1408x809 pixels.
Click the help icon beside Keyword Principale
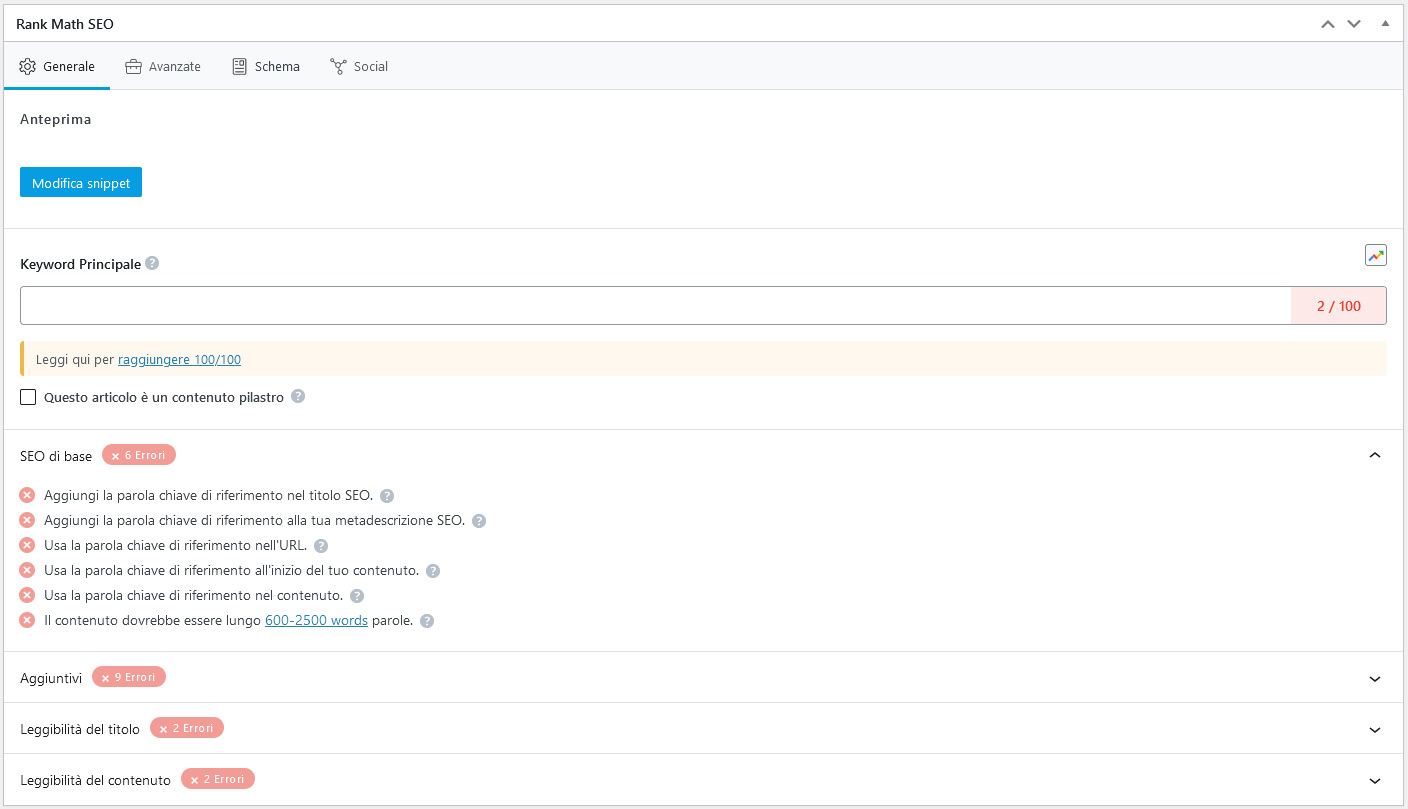pos(152,264)
